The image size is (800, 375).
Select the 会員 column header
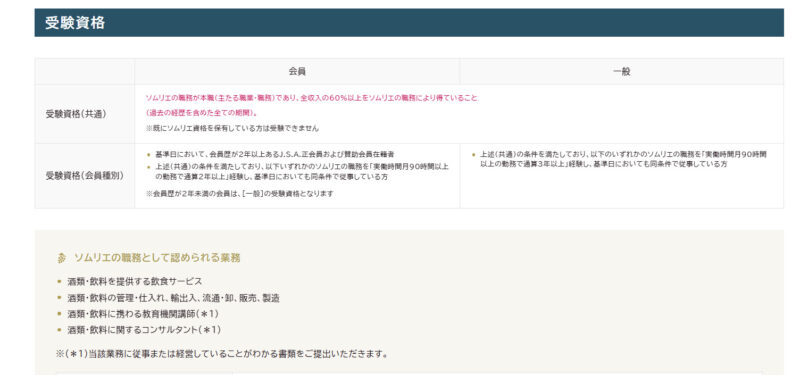coord(297,71)
